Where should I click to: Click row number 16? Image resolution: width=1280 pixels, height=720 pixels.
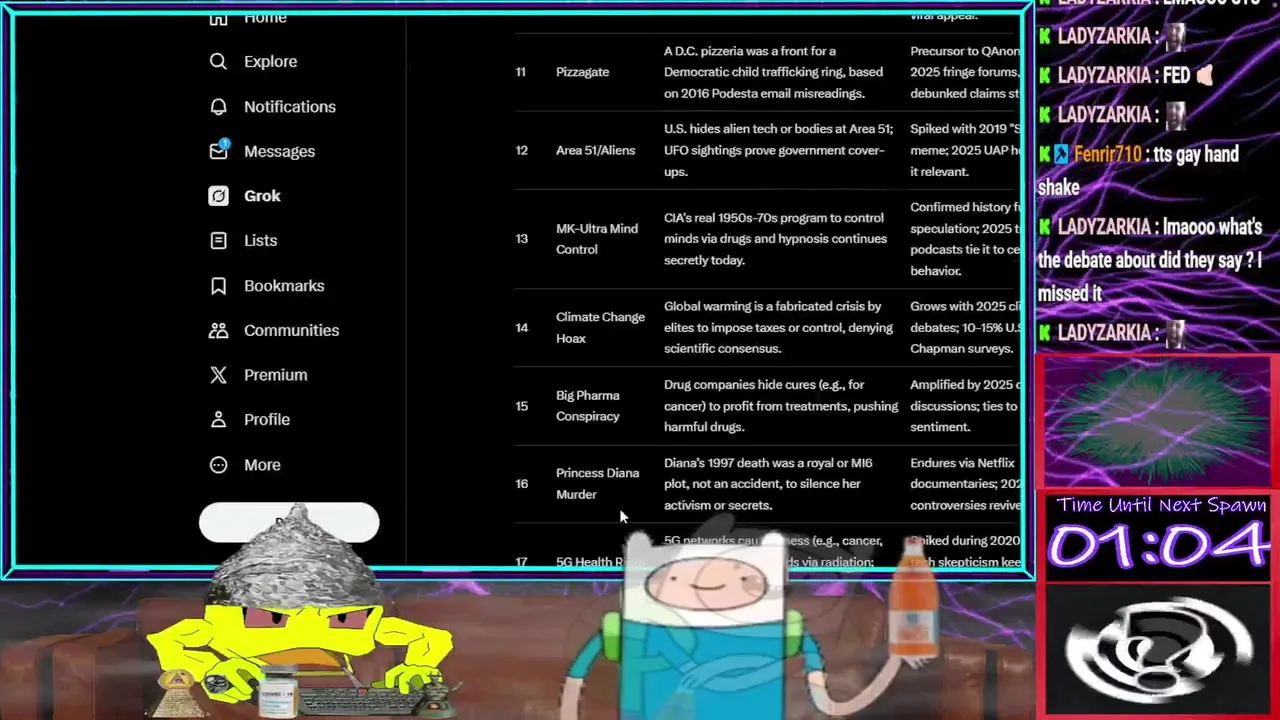pos(521,483)
